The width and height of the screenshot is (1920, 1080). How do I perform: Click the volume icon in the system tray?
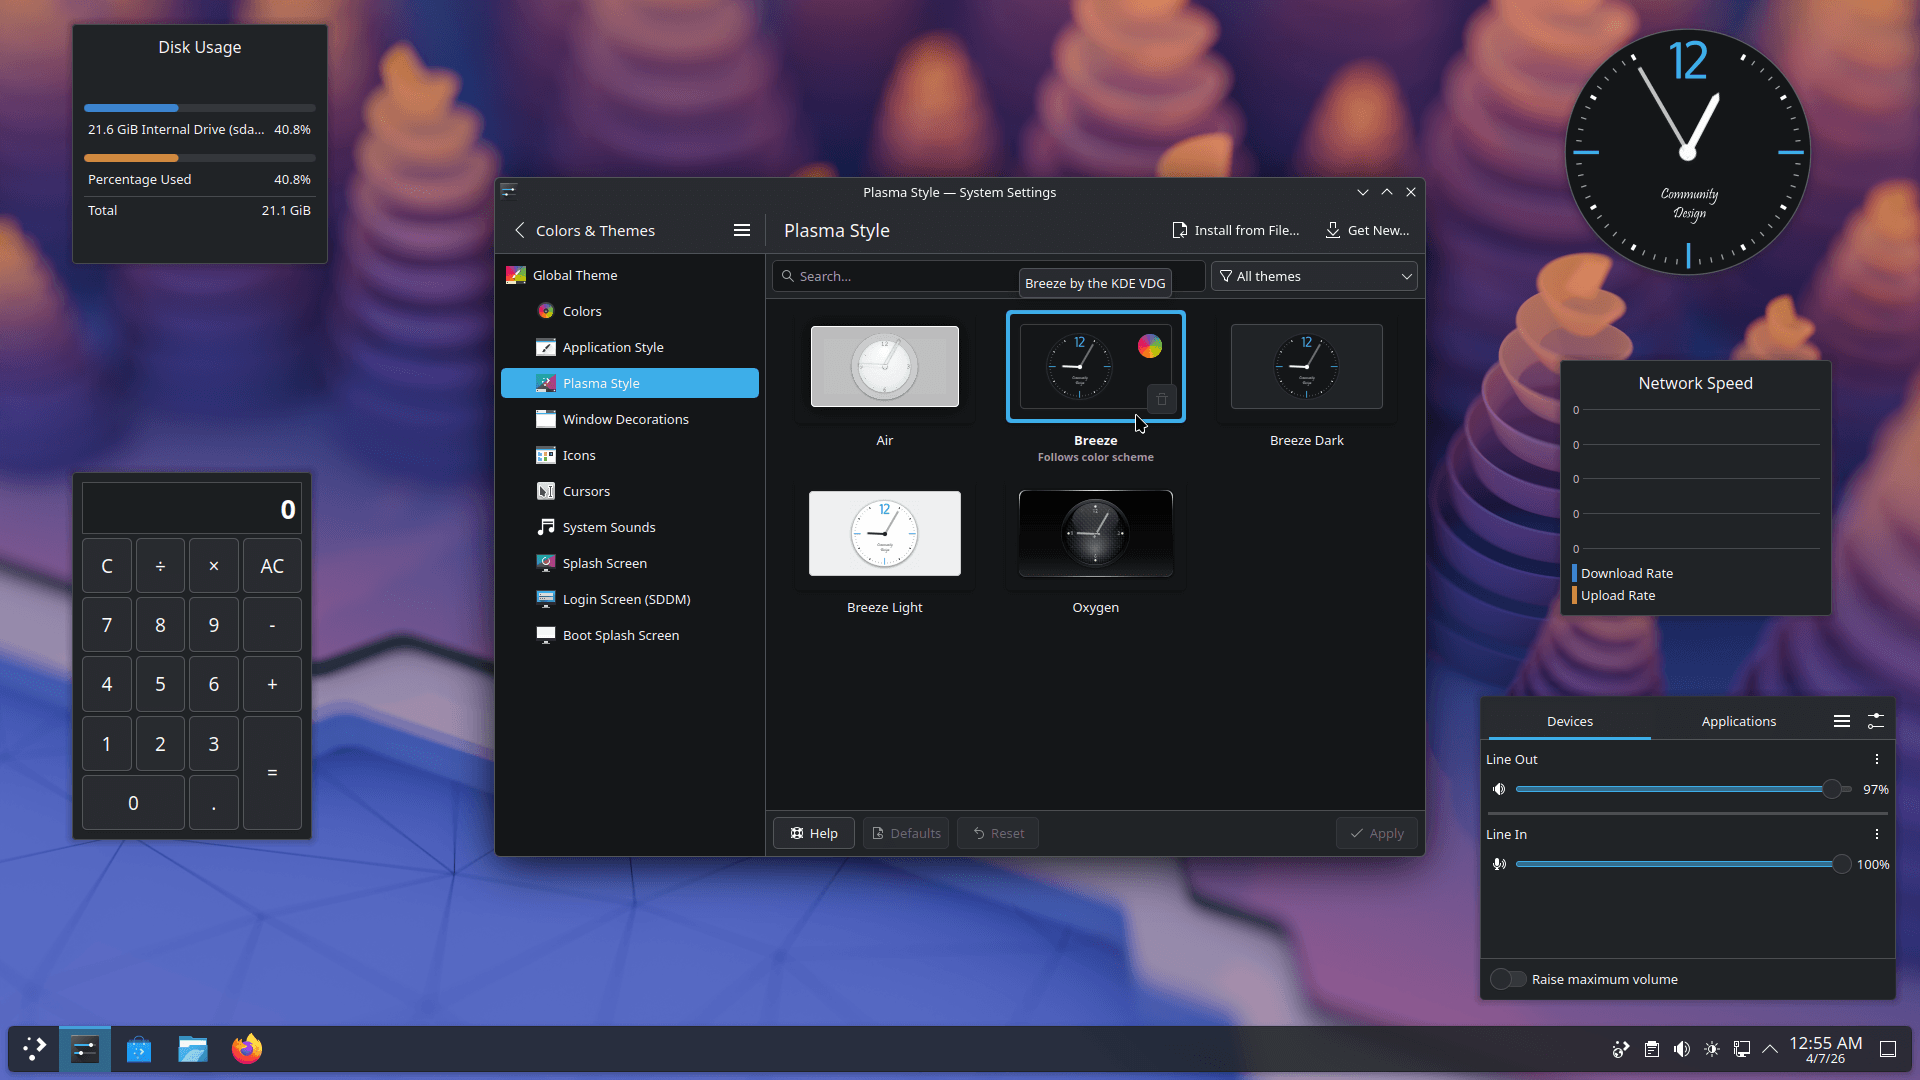pyautogui.click(x=1681, y=1049)
